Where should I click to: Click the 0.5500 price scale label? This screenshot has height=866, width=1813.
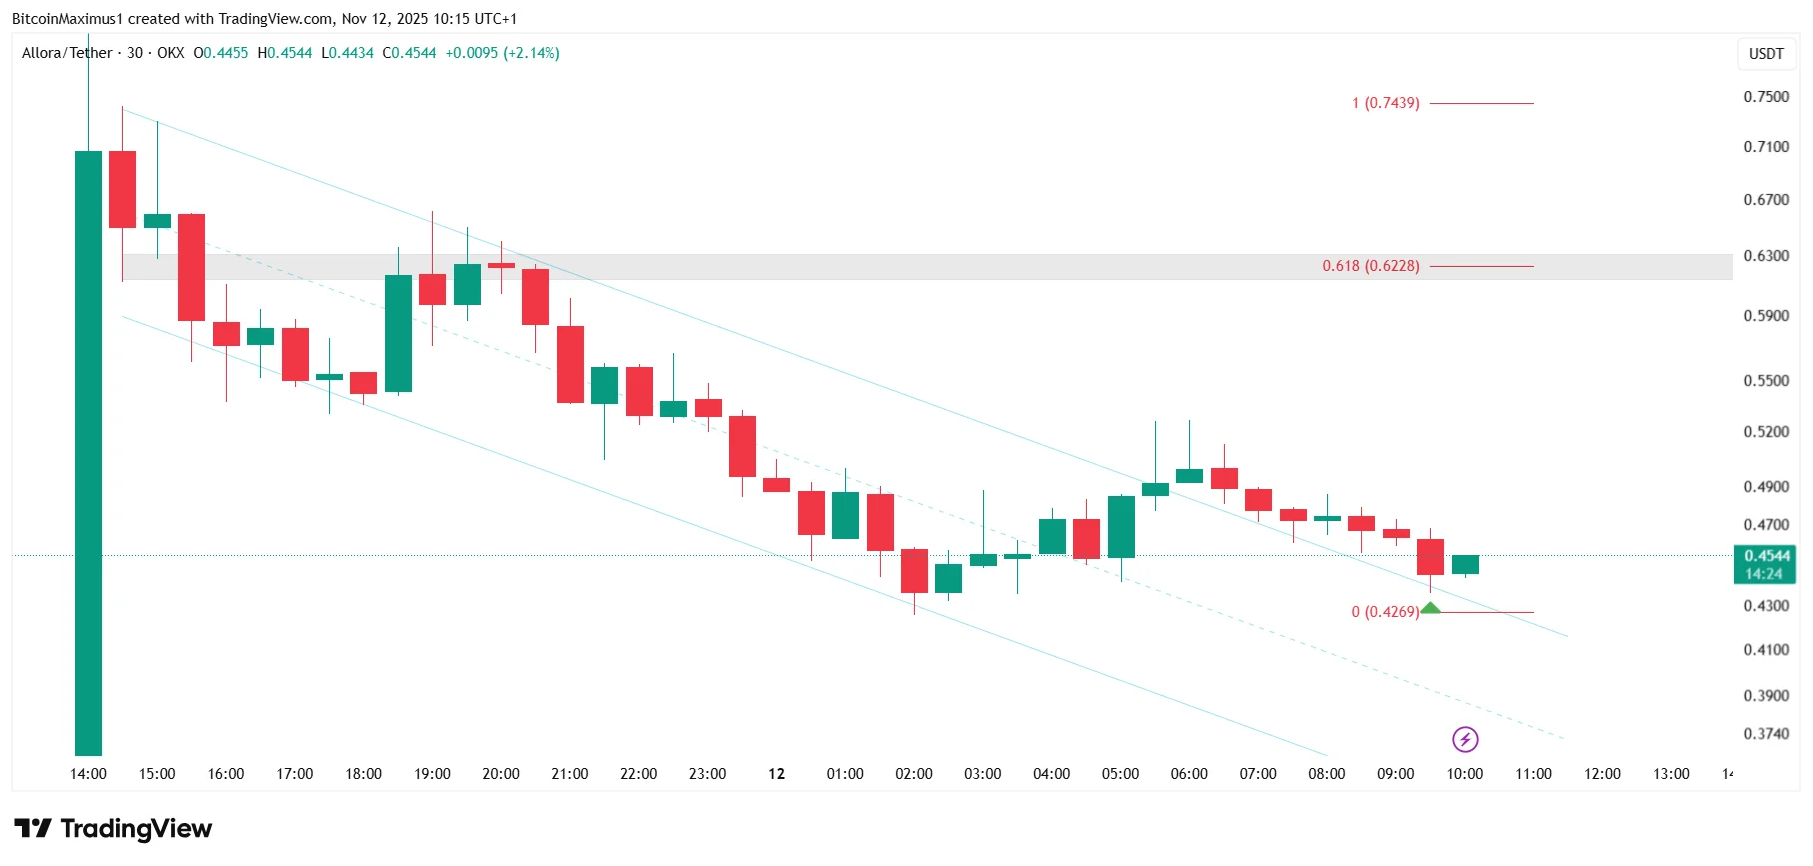pyautogui.click(x=1766, y=381)
